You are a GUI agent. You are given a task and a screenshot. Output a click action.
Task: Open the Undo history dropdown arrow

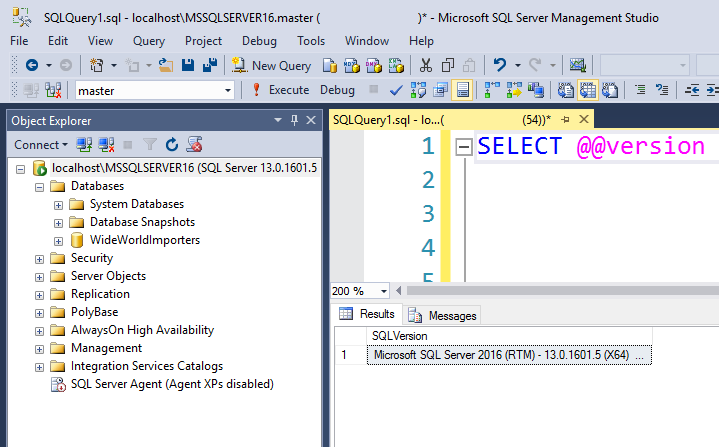[518, 66]
